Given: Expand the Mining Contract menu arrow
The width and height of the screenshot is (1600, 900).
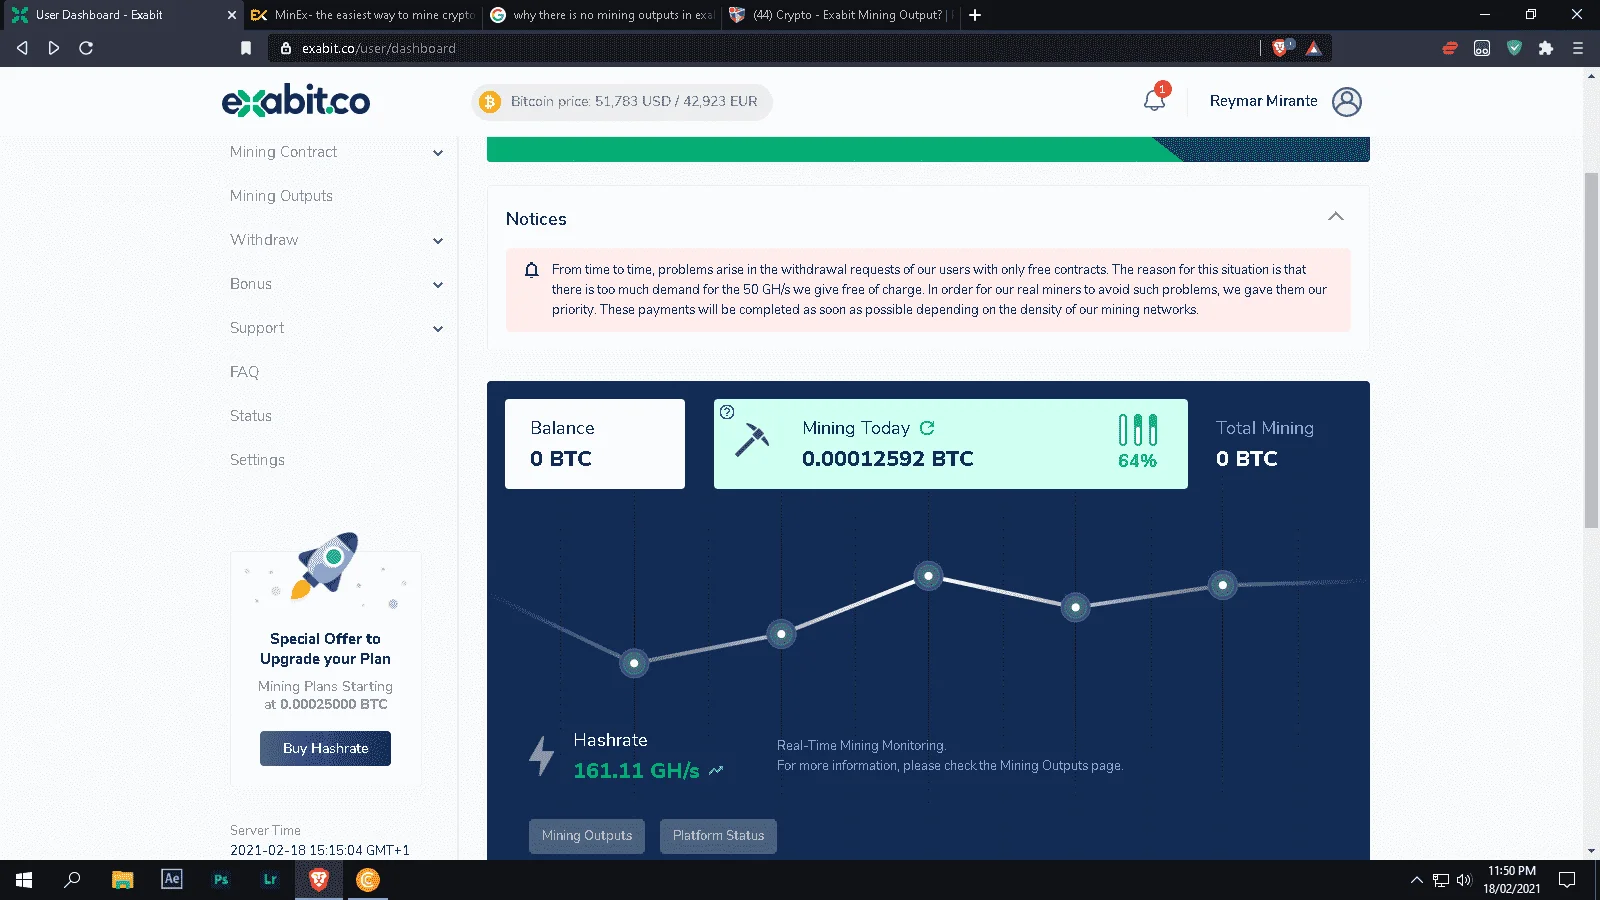Looking at the screenshot, I should (x=438, y=153).
